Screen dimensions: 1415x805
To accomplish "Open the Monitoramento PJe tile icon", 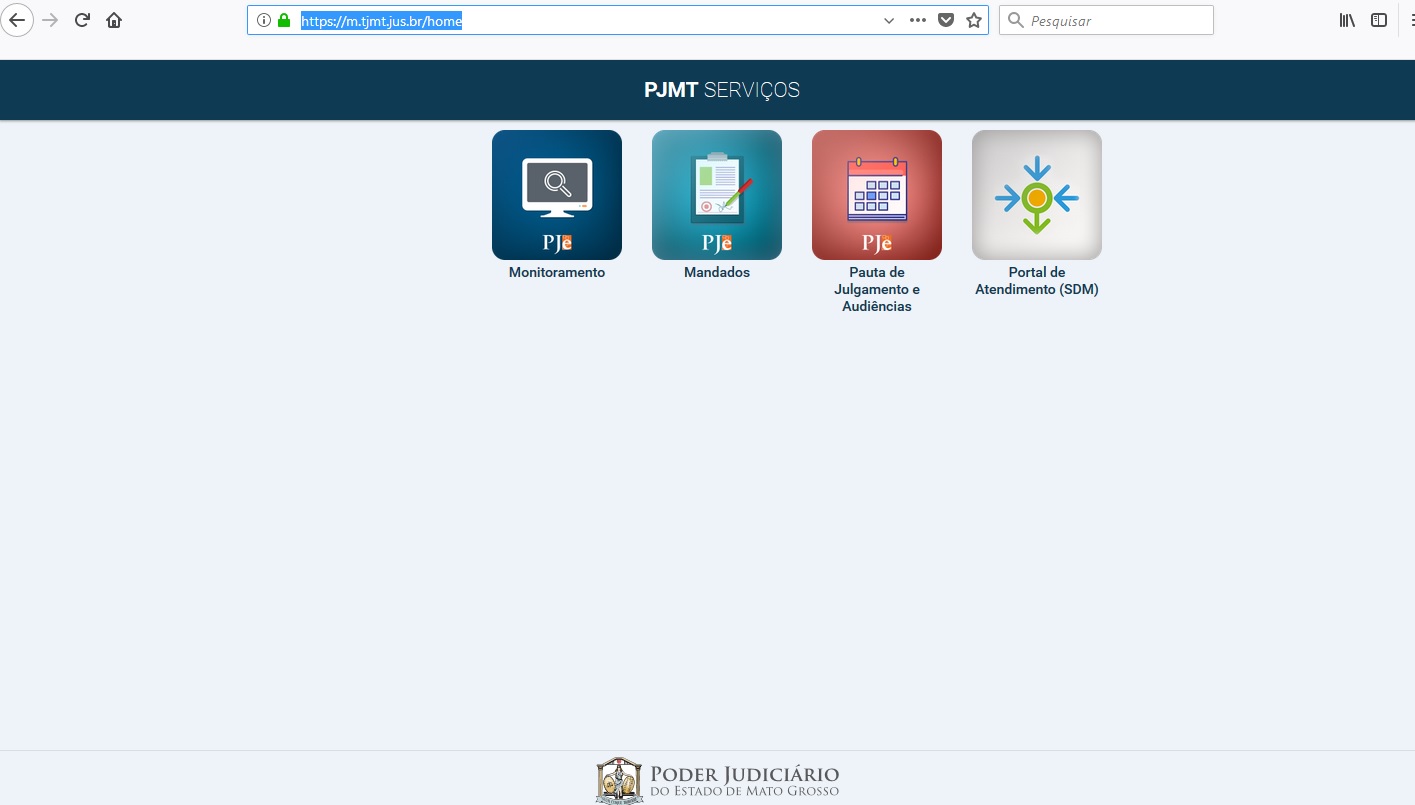I will pos(557,195).
